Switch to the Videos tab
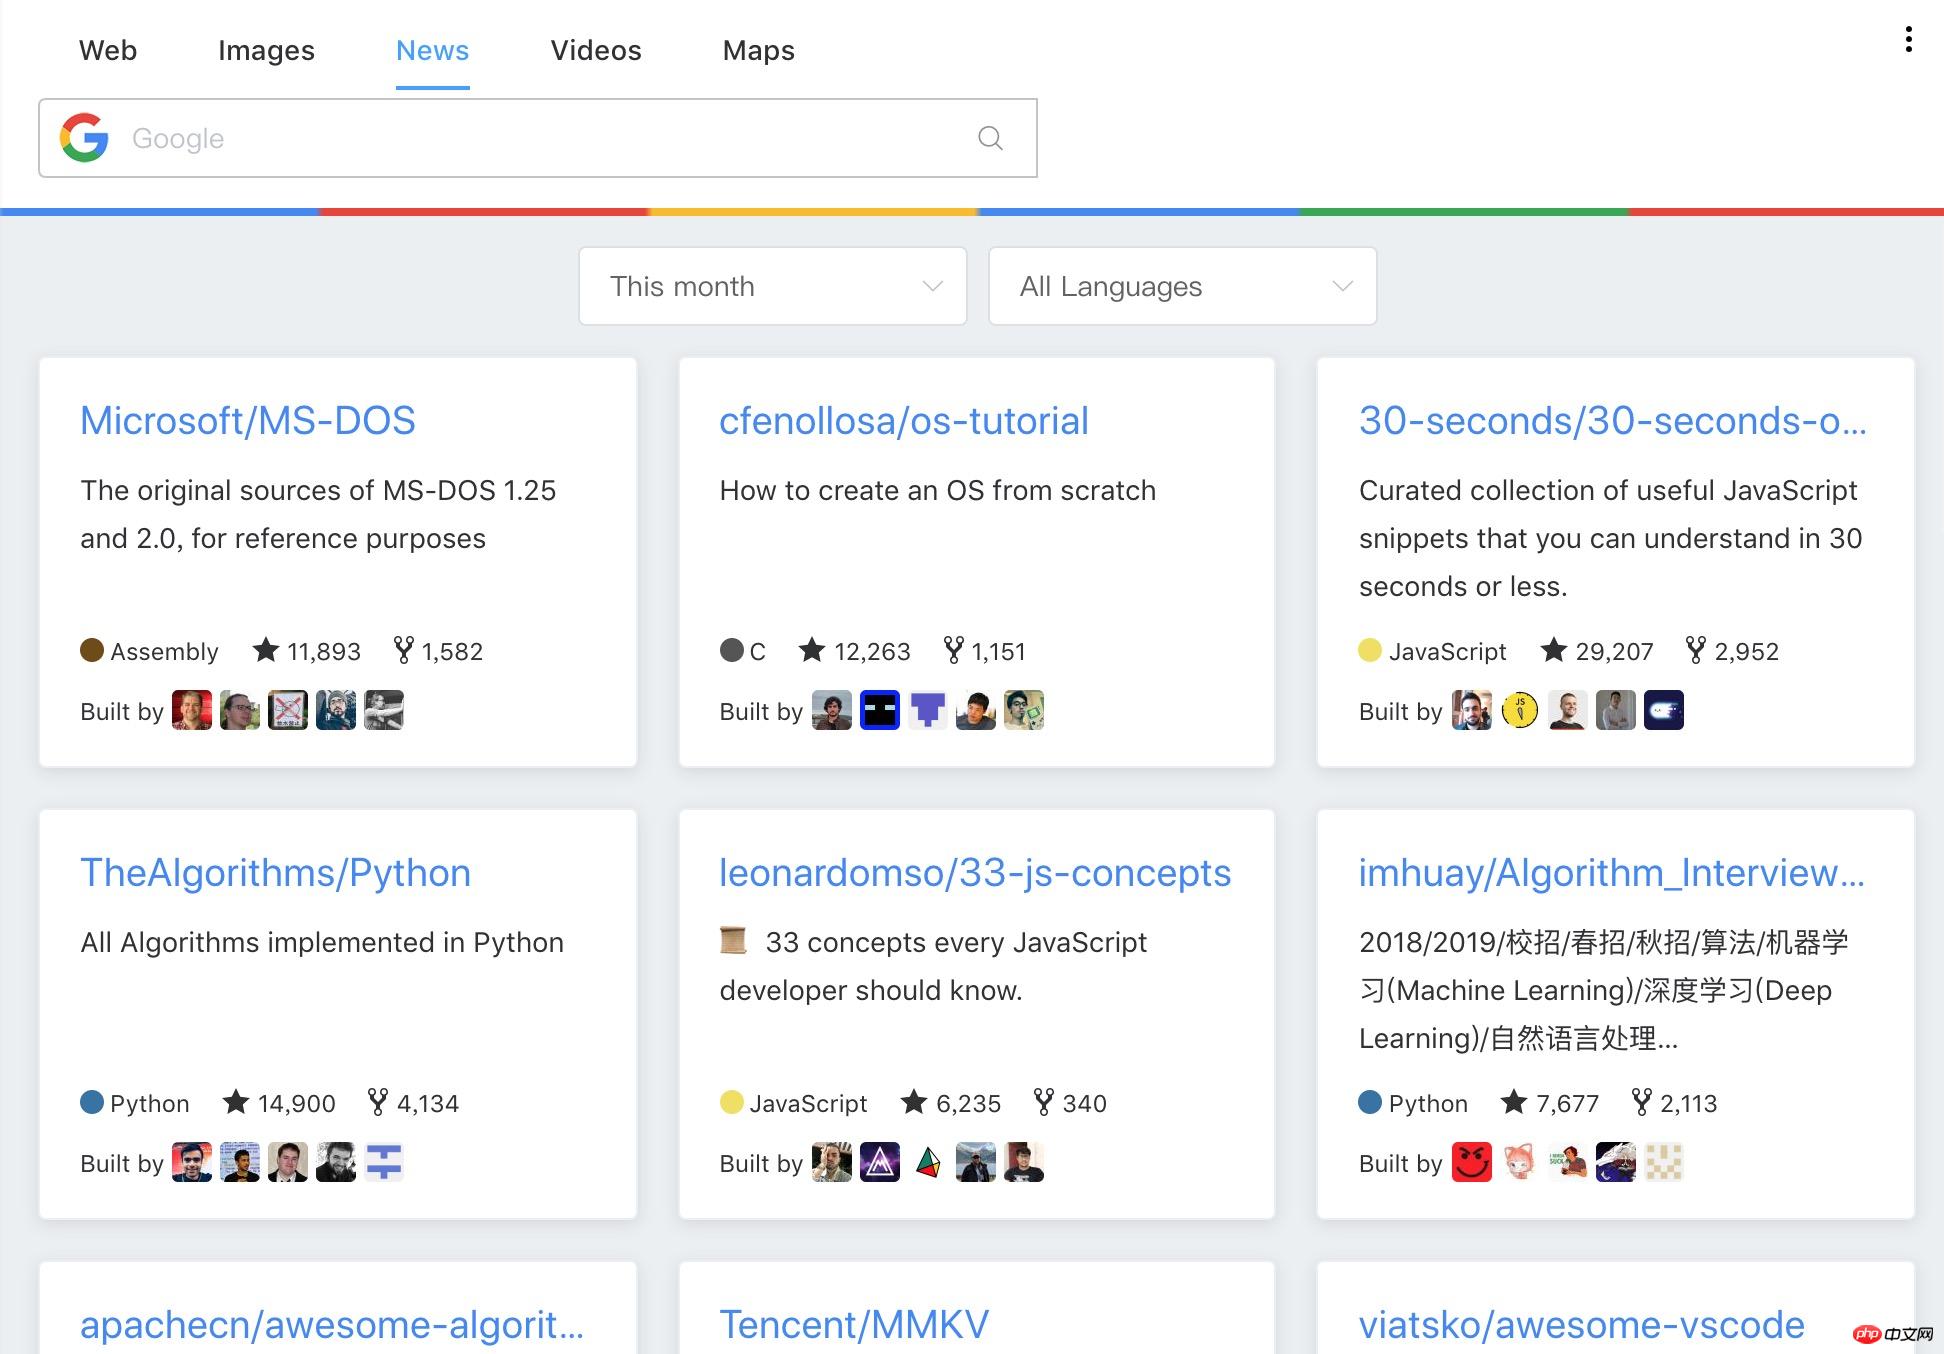Screen dimensions: 1944x1354 [x=596, y=50]
